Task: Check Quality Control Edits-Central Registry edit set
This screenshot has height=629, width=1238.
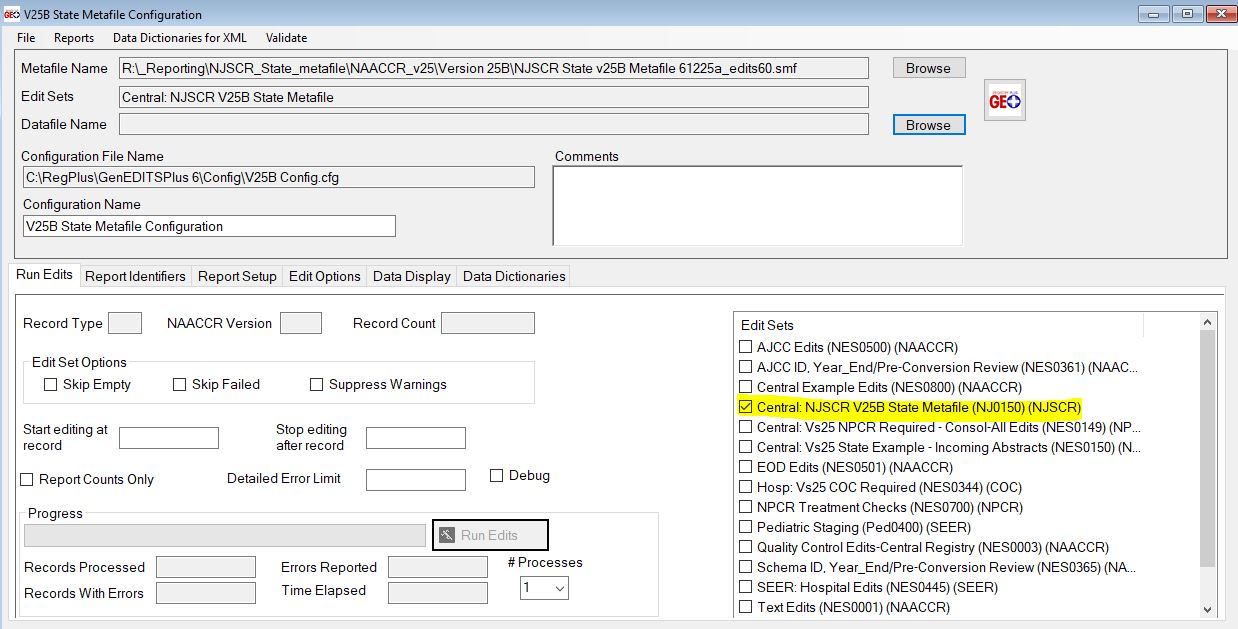Action: 745,547
